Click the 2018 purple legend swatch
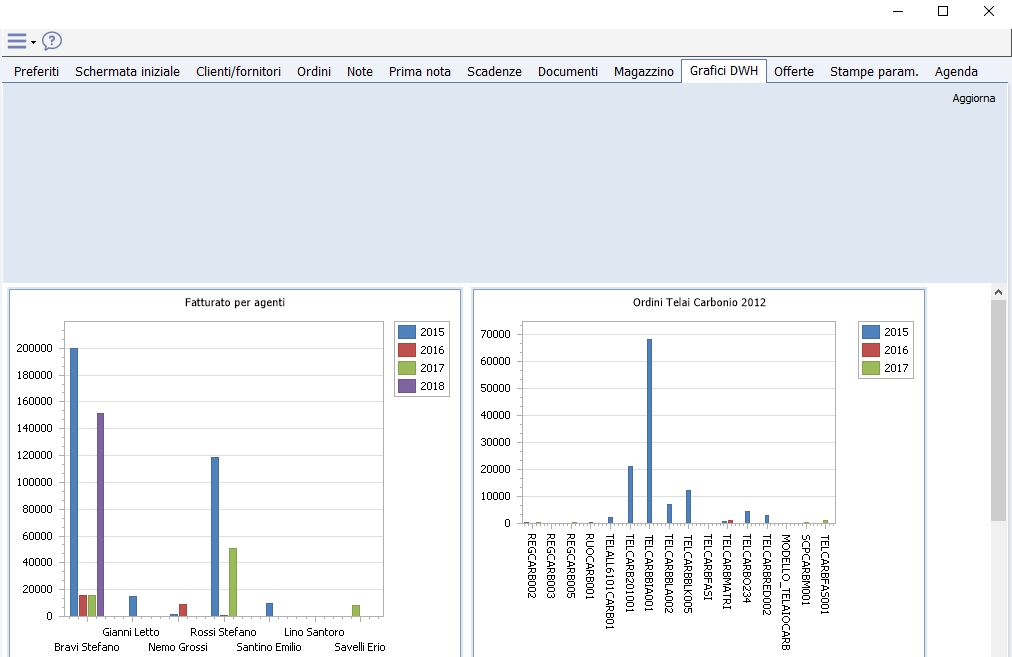Image resolution: width=1012 pixels, height=657 pixels. tap(407, 386)
